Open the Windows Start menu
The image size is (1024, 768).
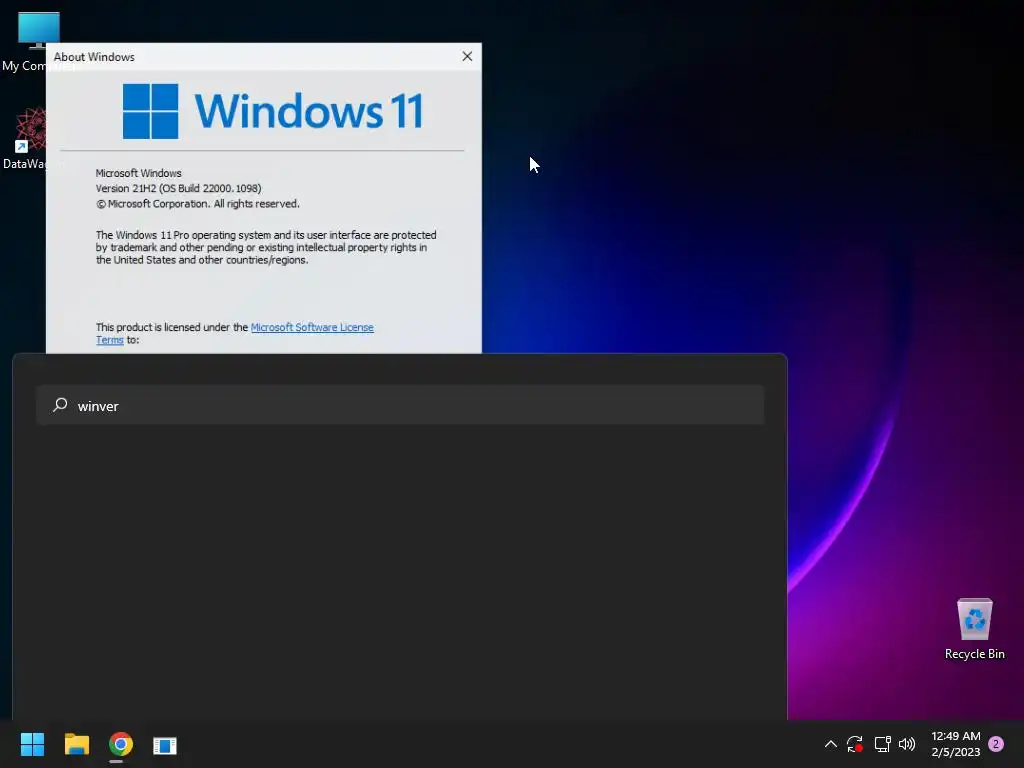(x=32, y=744)
